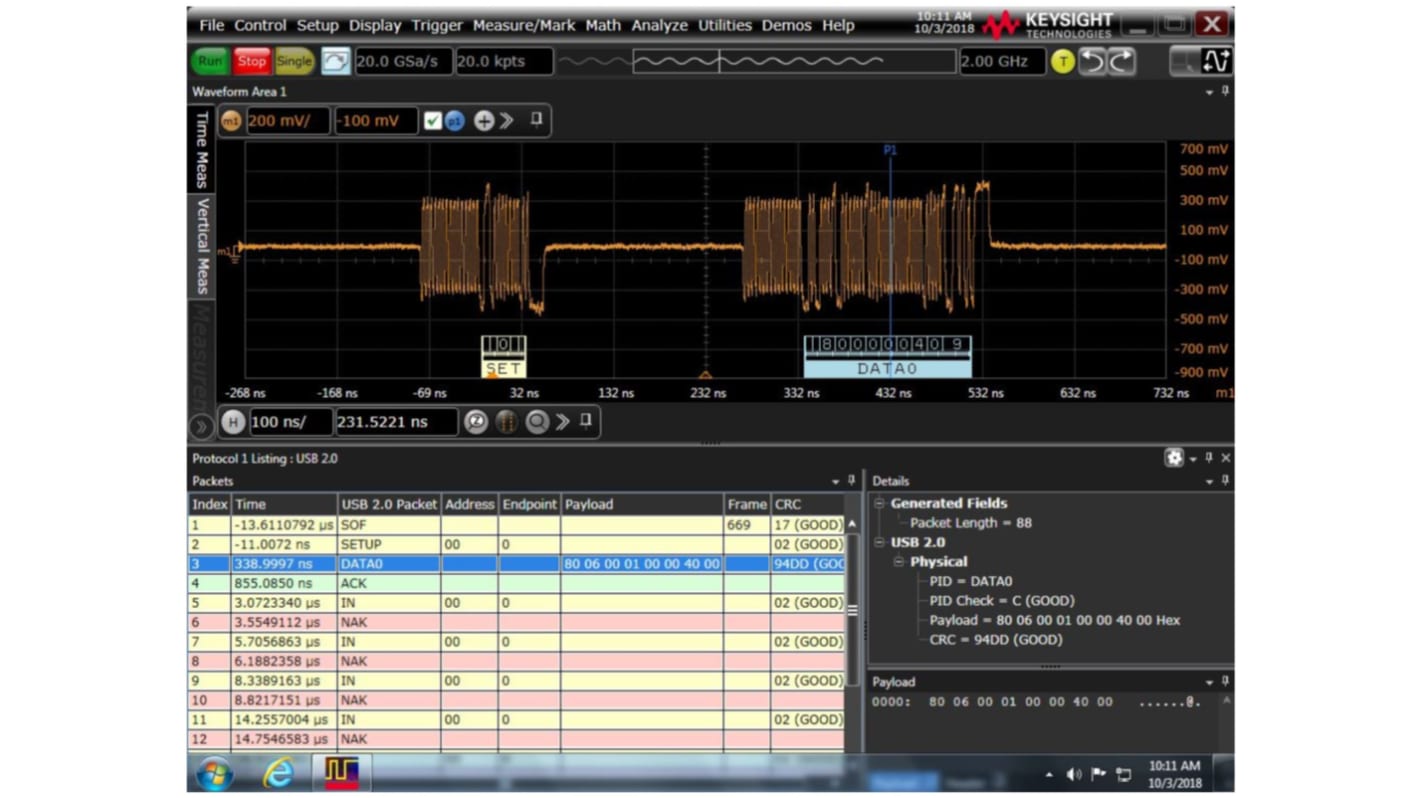Screen dimensions: 1420x798
Task: Open the Packets pane dropdown arrow
Action: tap(836, 482)
